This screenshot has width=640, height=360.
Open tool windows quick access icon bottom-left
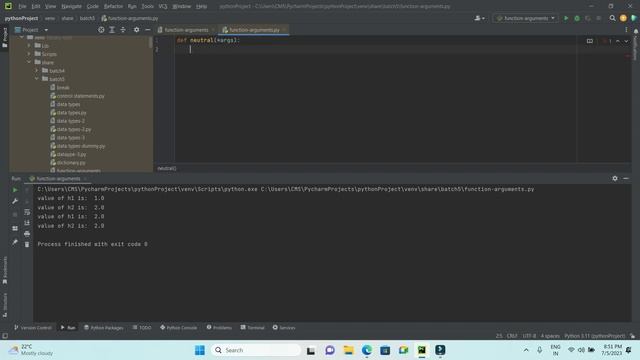(x=5, y=336)
